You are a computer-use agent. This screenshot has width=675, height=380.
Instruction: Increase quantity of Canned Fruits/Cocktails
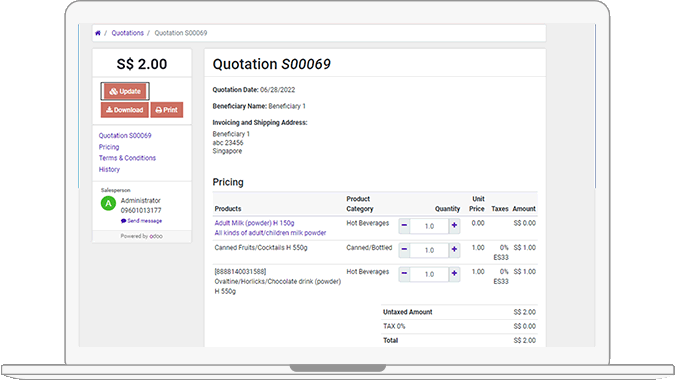pos(454,250)
